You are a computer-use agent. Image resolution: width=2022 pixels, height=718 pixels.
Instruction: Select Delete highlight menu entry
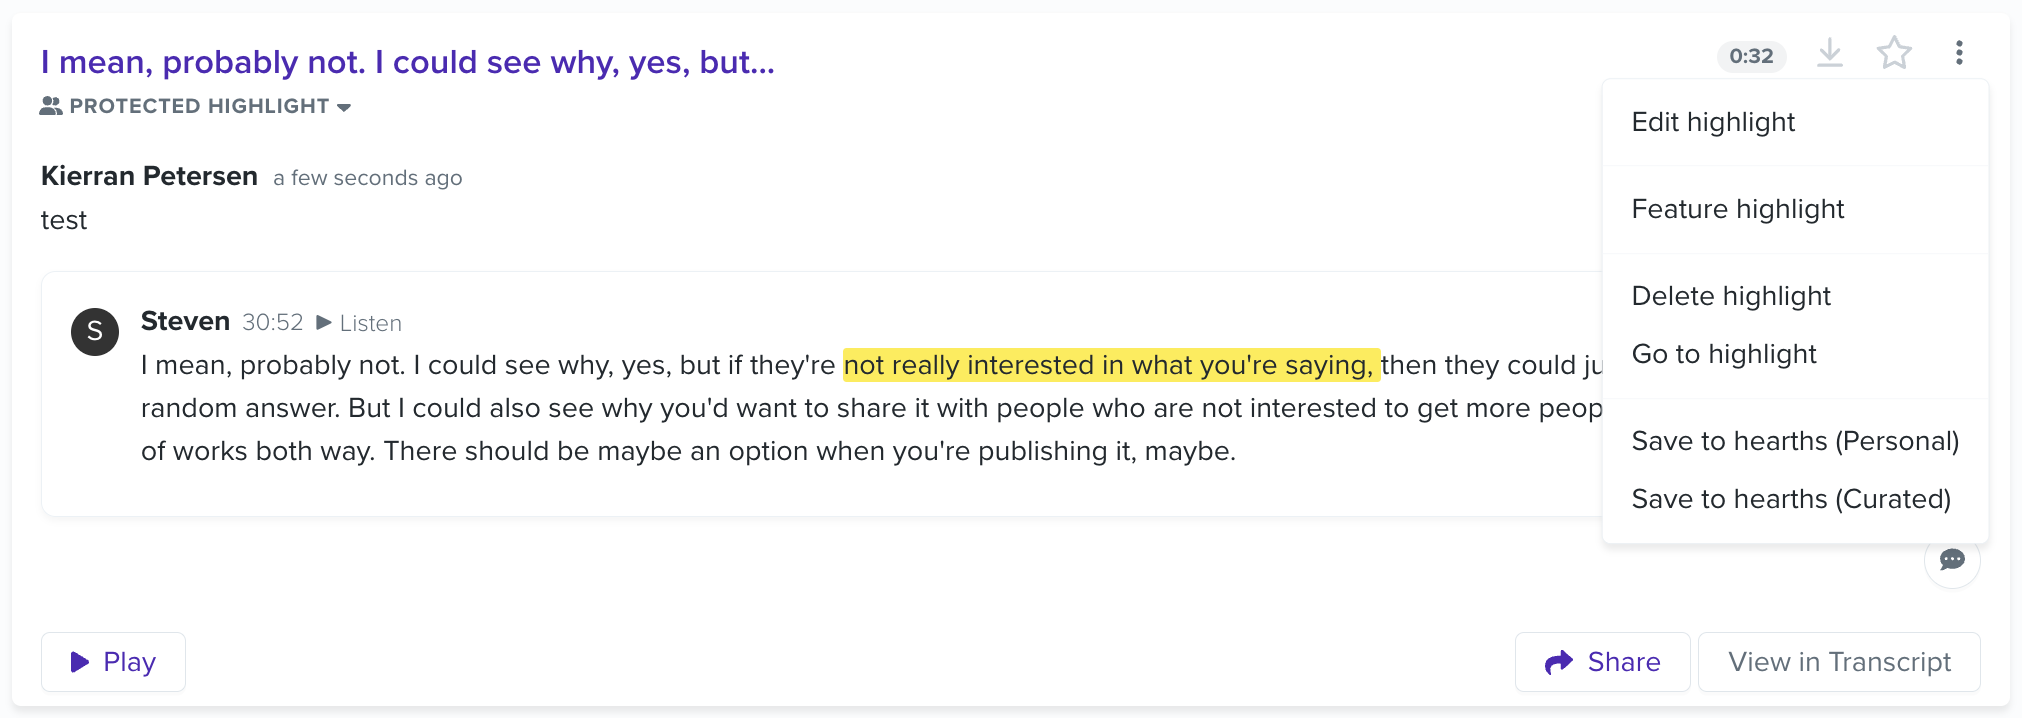tap(1730, 296)
